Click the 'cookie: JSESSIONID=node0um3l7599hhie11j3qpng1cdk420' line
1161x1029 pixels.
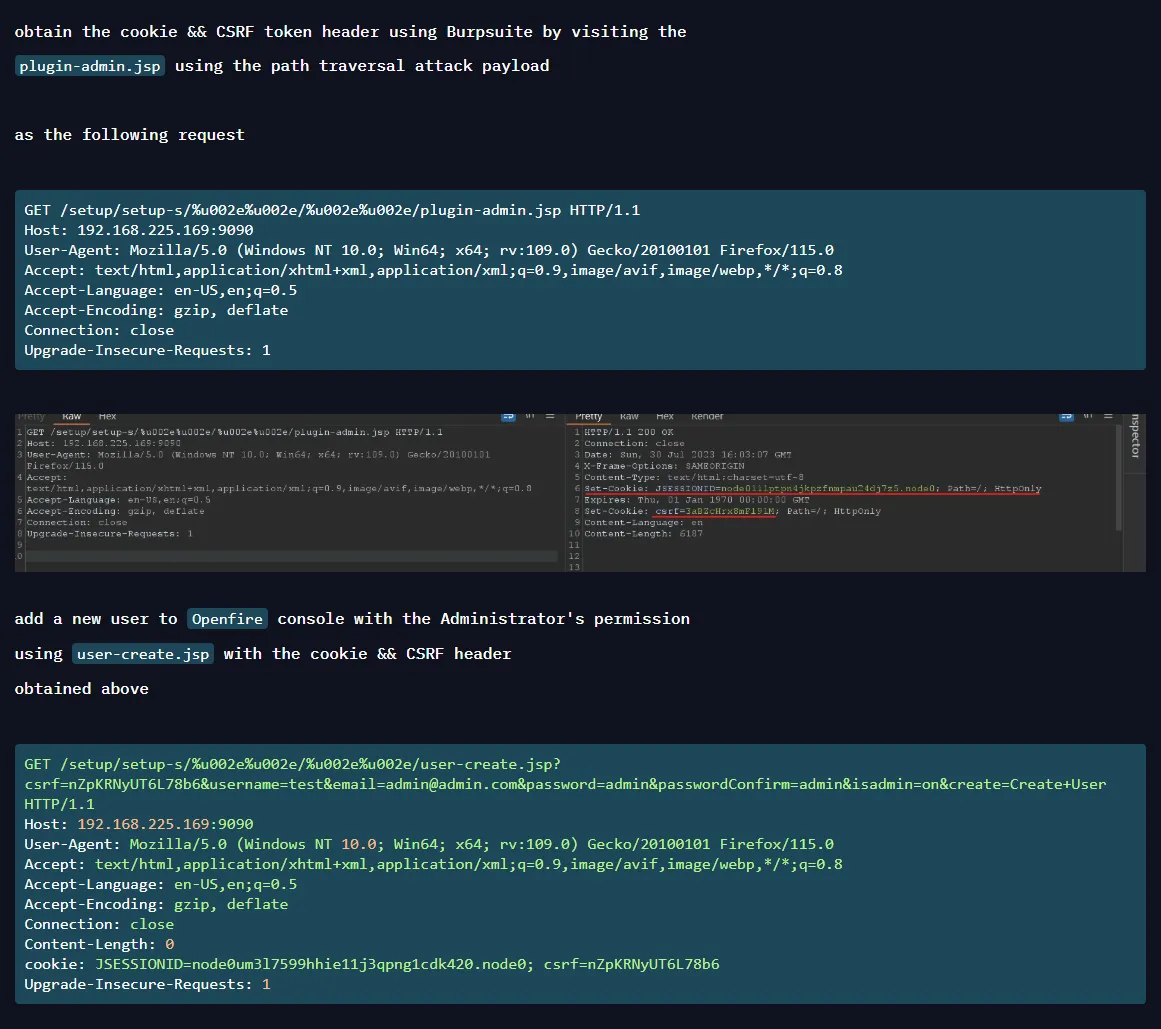coord(372,964)
